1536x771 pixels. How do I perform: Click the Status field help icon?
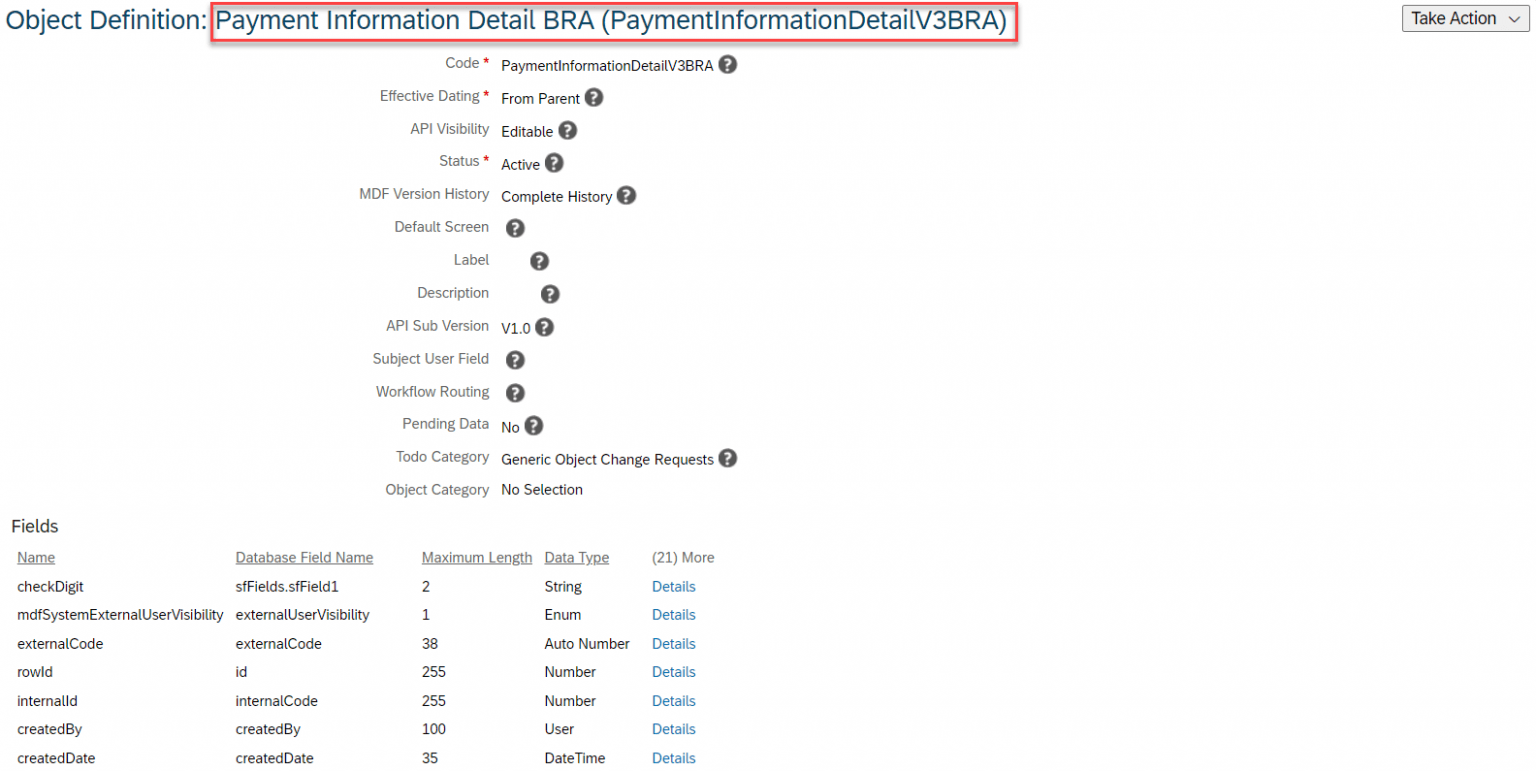click(x=554, y=163)
